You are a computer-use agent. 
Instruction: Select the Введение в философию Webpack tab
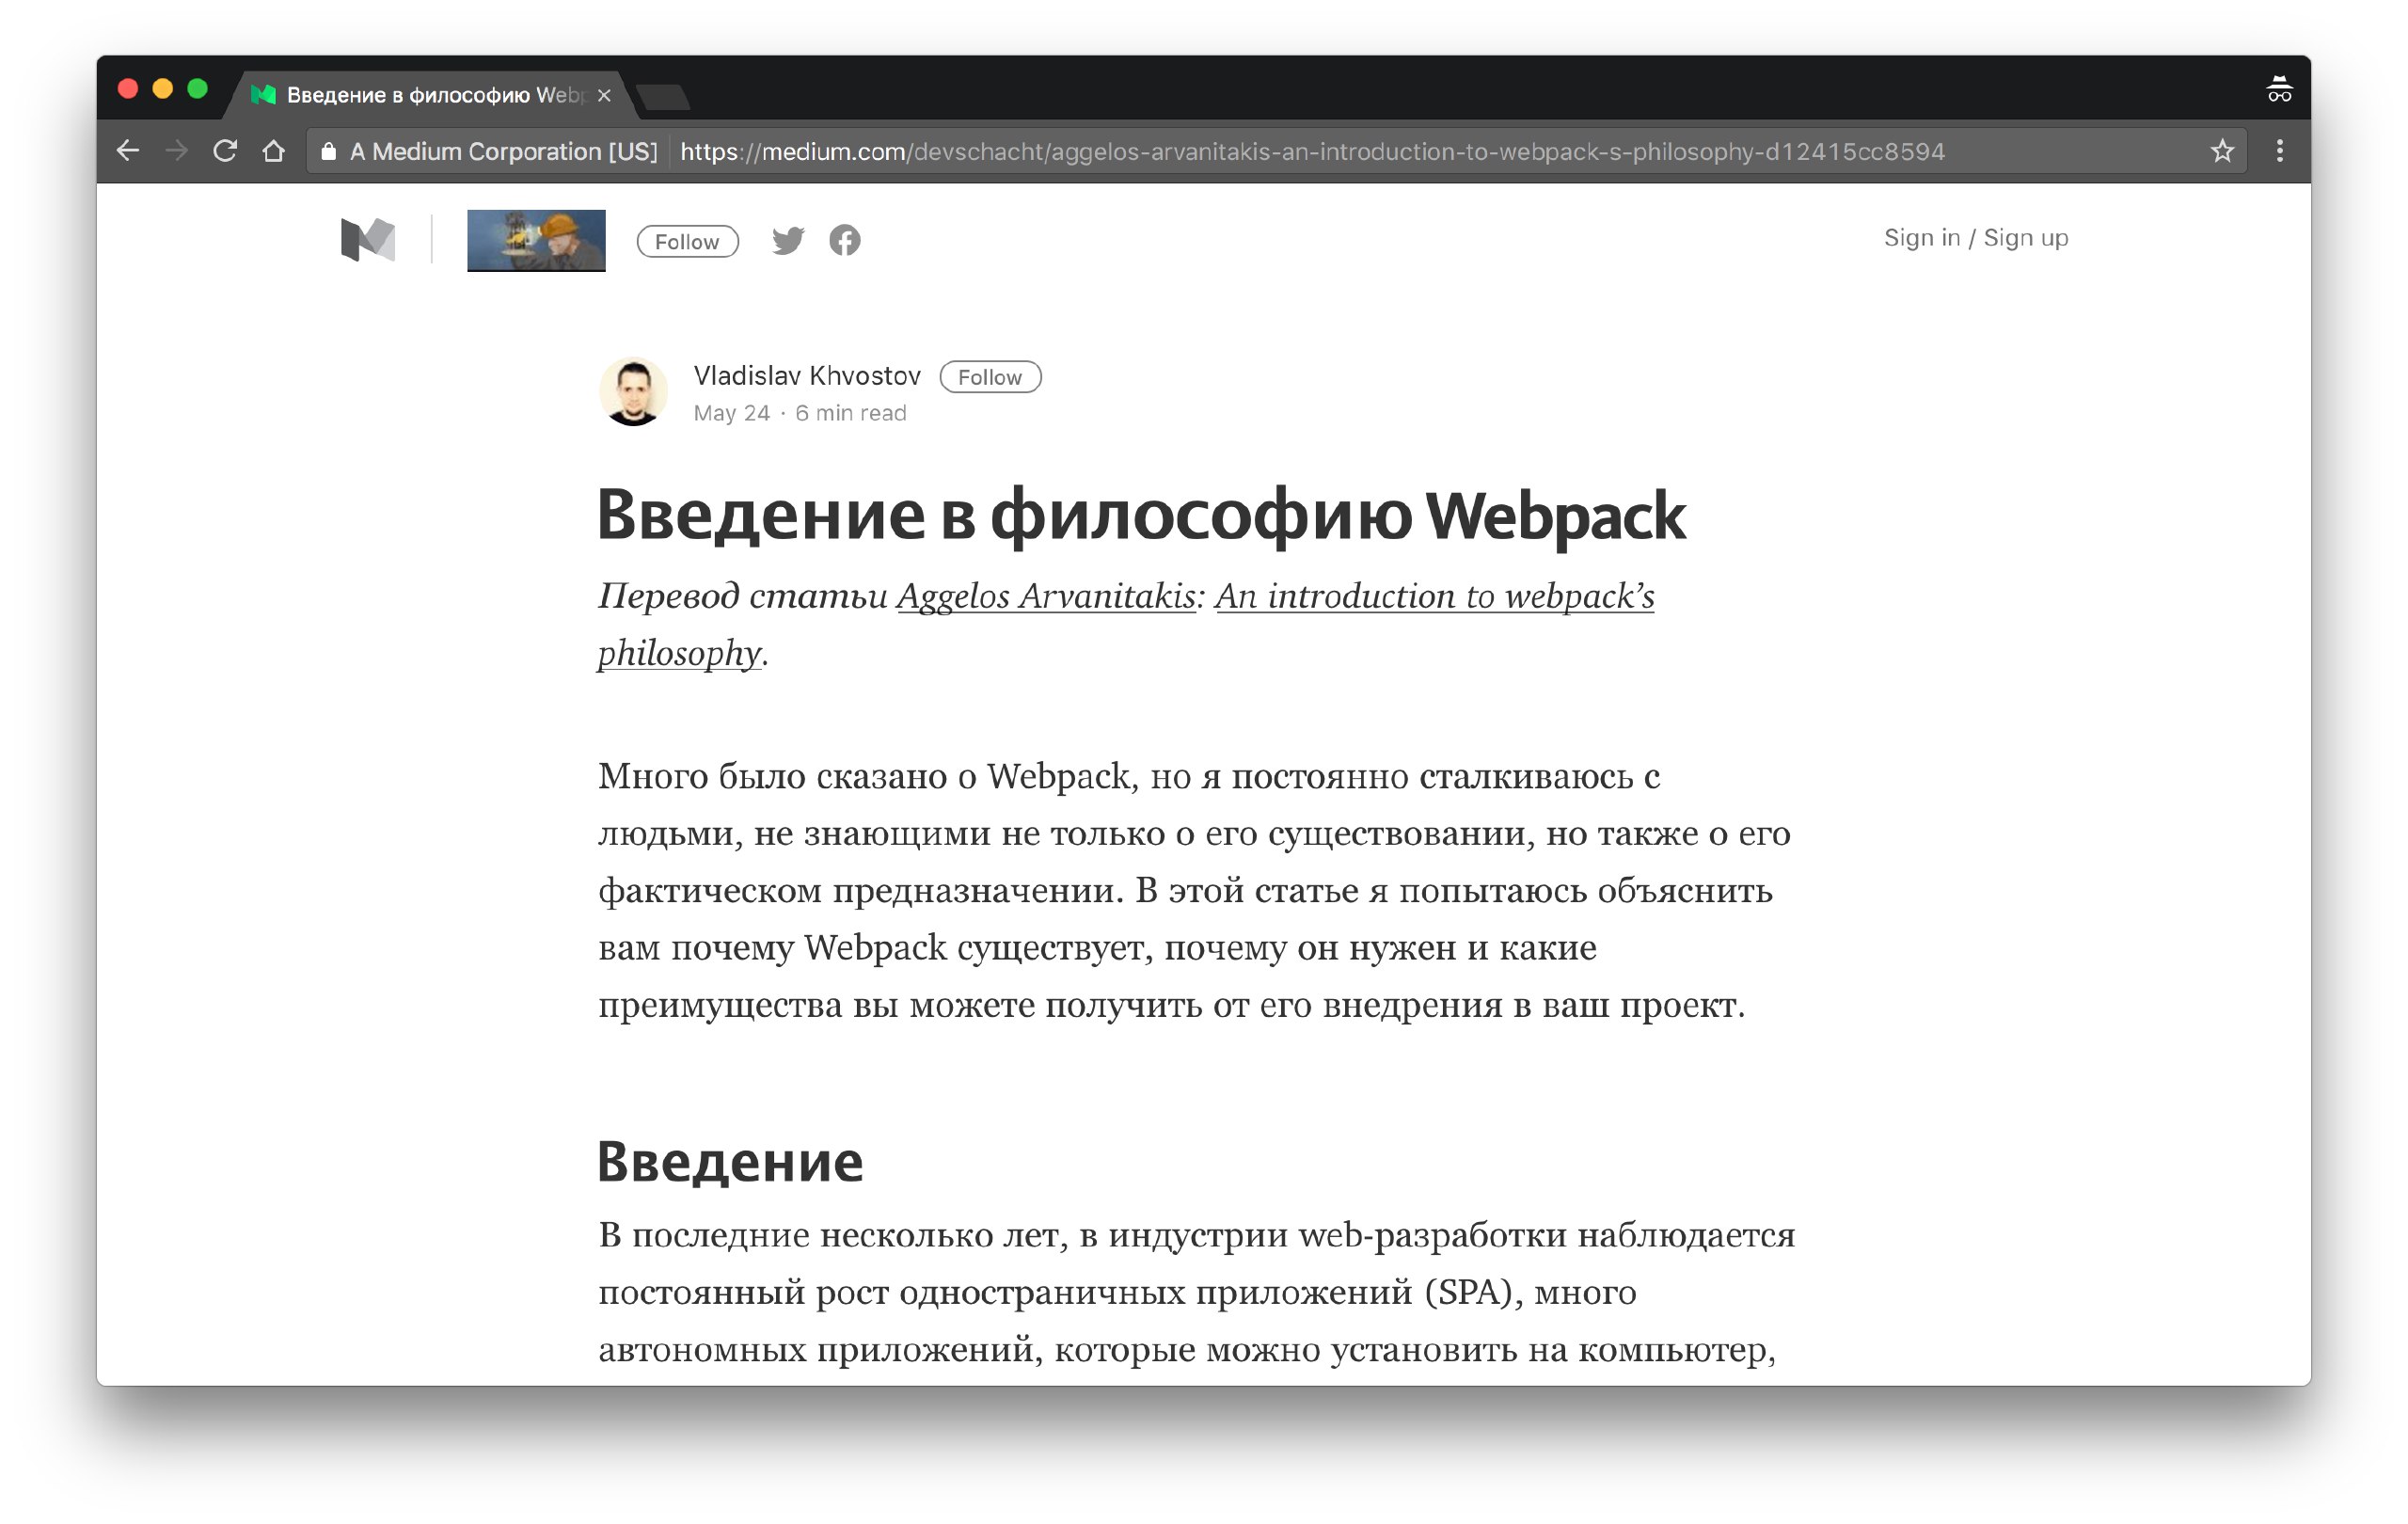[x=430, y=95]
